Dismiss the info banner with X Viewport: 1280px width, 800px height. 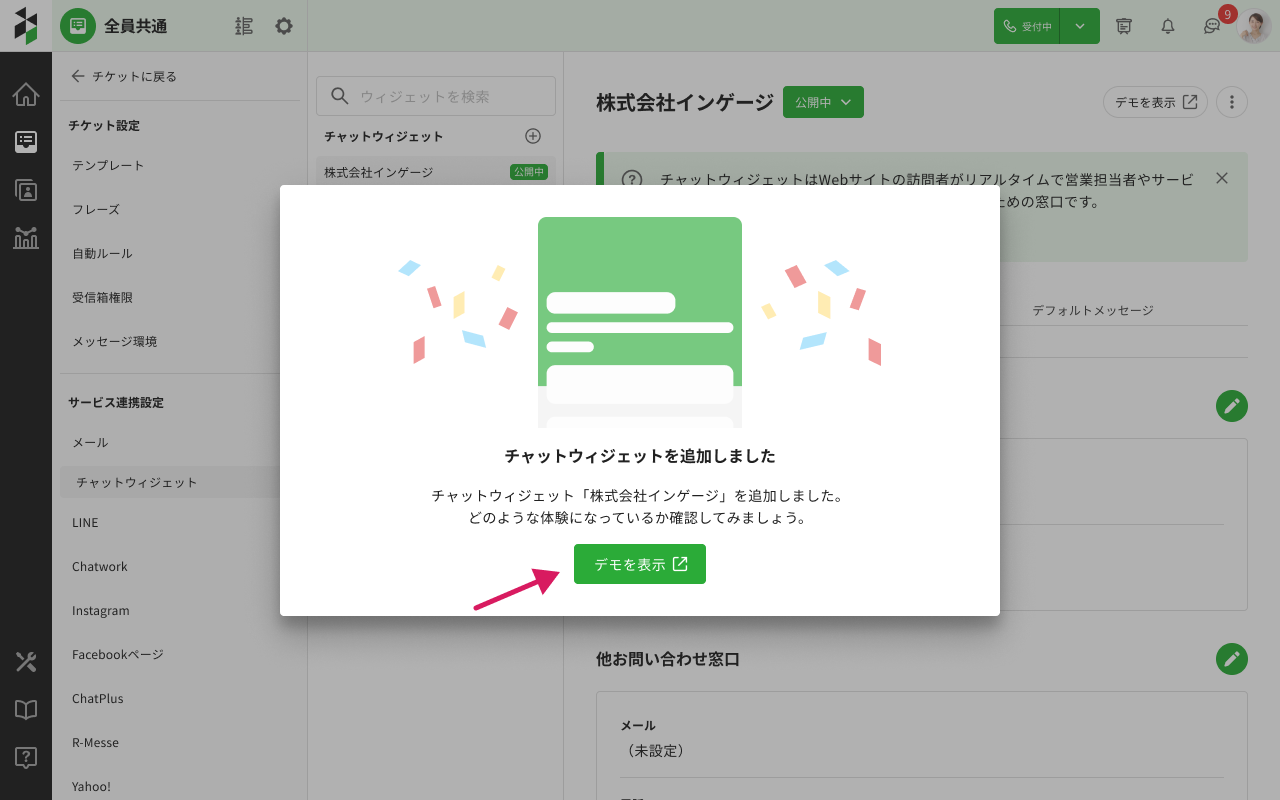click(x=1221, y=178)
